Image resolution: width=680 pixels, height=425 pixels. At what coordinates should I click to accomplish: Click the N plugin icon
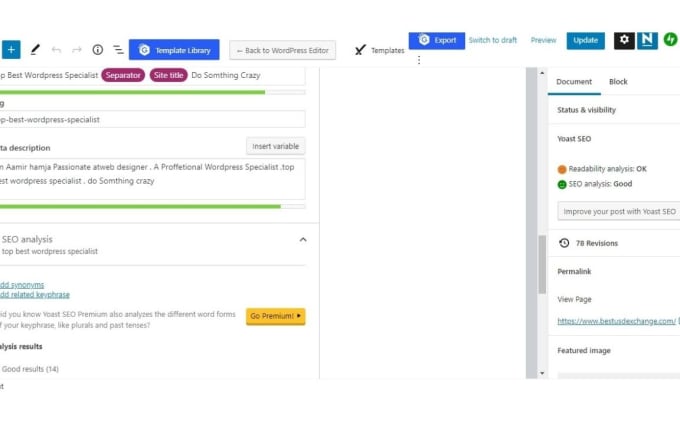(x=647, y=40)
